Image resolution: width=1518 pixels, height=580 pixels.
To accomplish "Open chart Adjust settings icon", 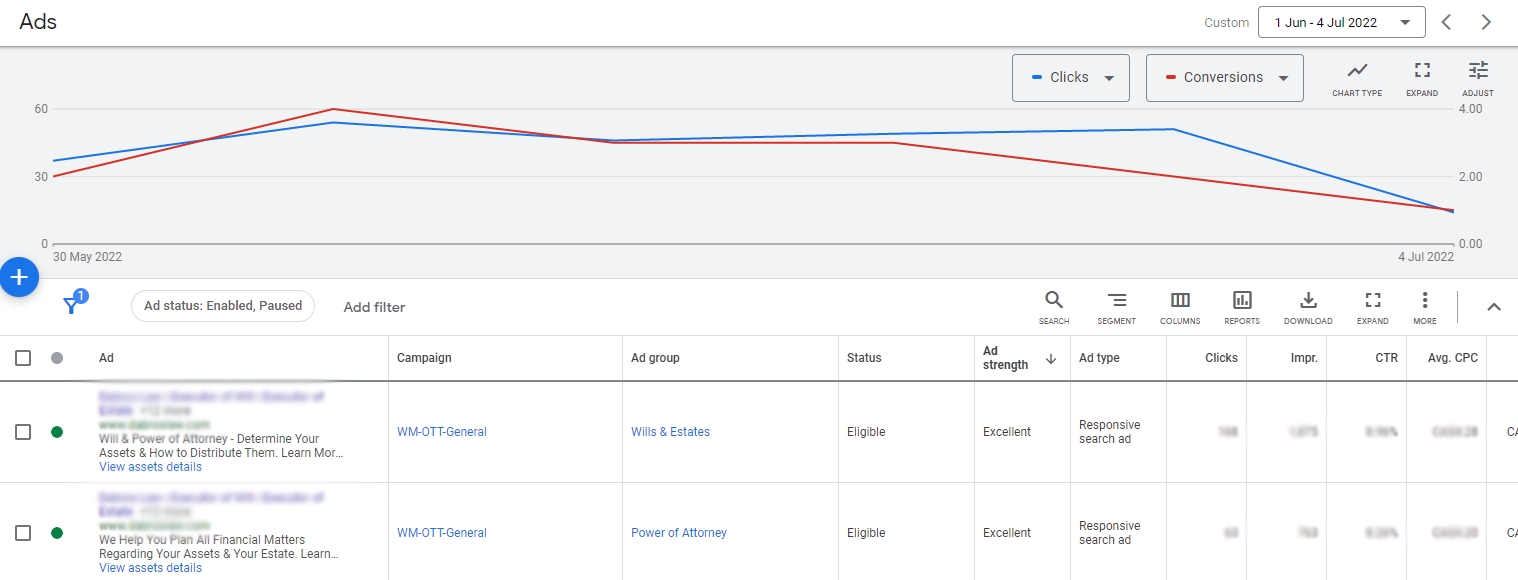I will tap(1478, 71).
